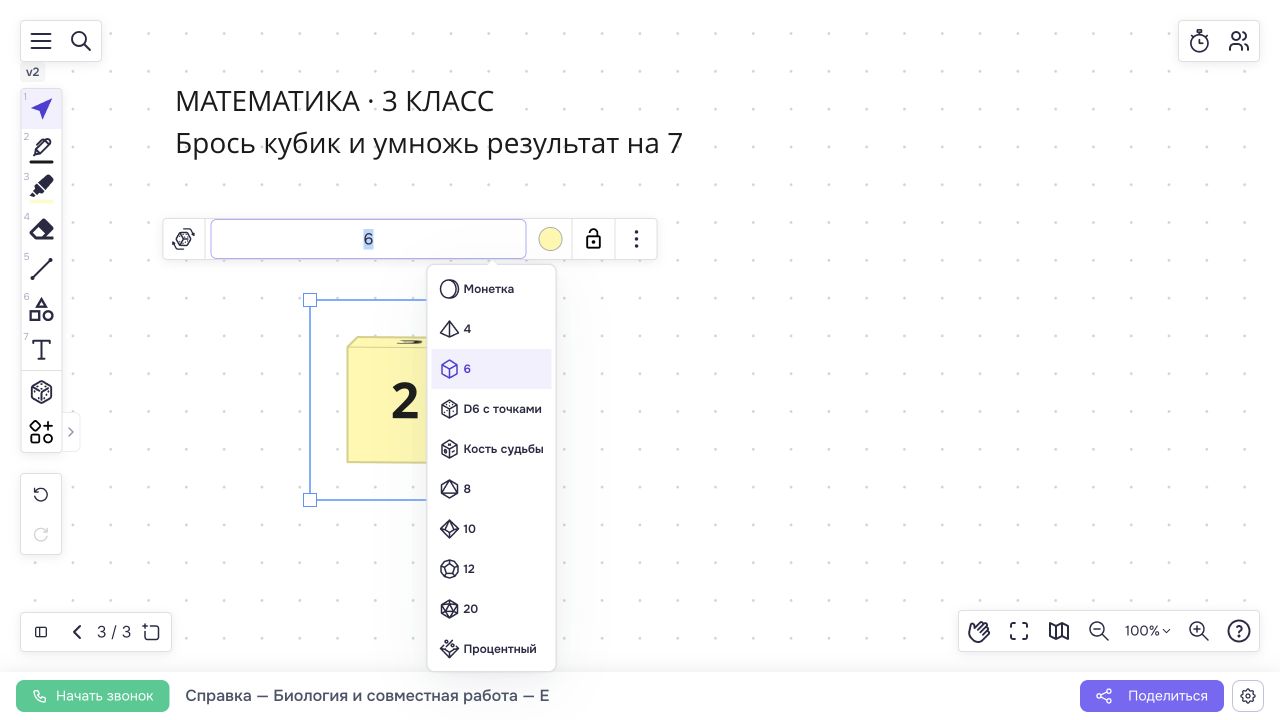Select the eraser tool
Viewport: 1280px width, 720px height.
coord(41,229)
